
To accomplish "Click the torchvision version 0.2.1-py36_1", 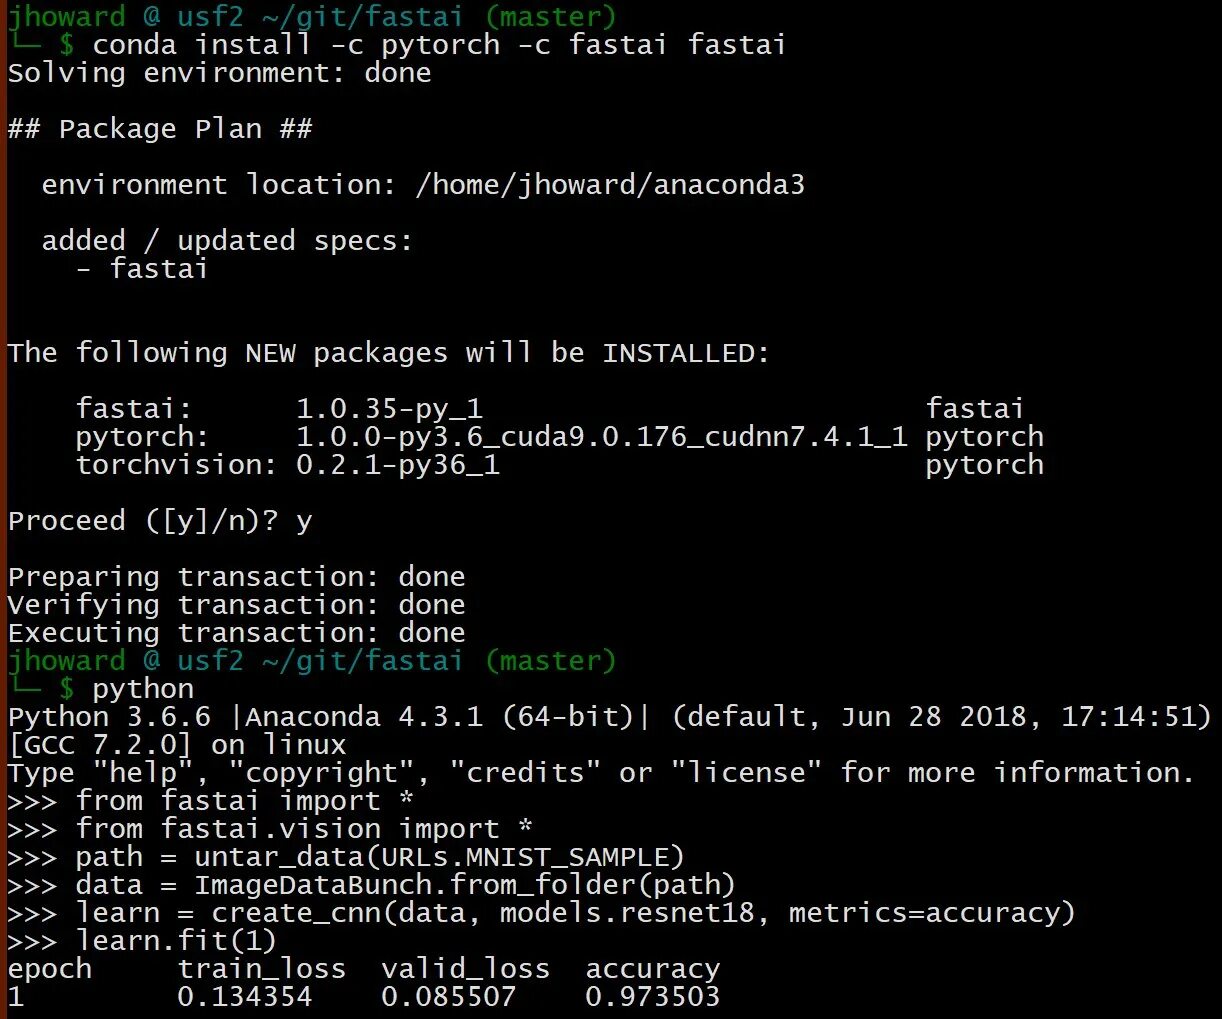I will 398,465.
